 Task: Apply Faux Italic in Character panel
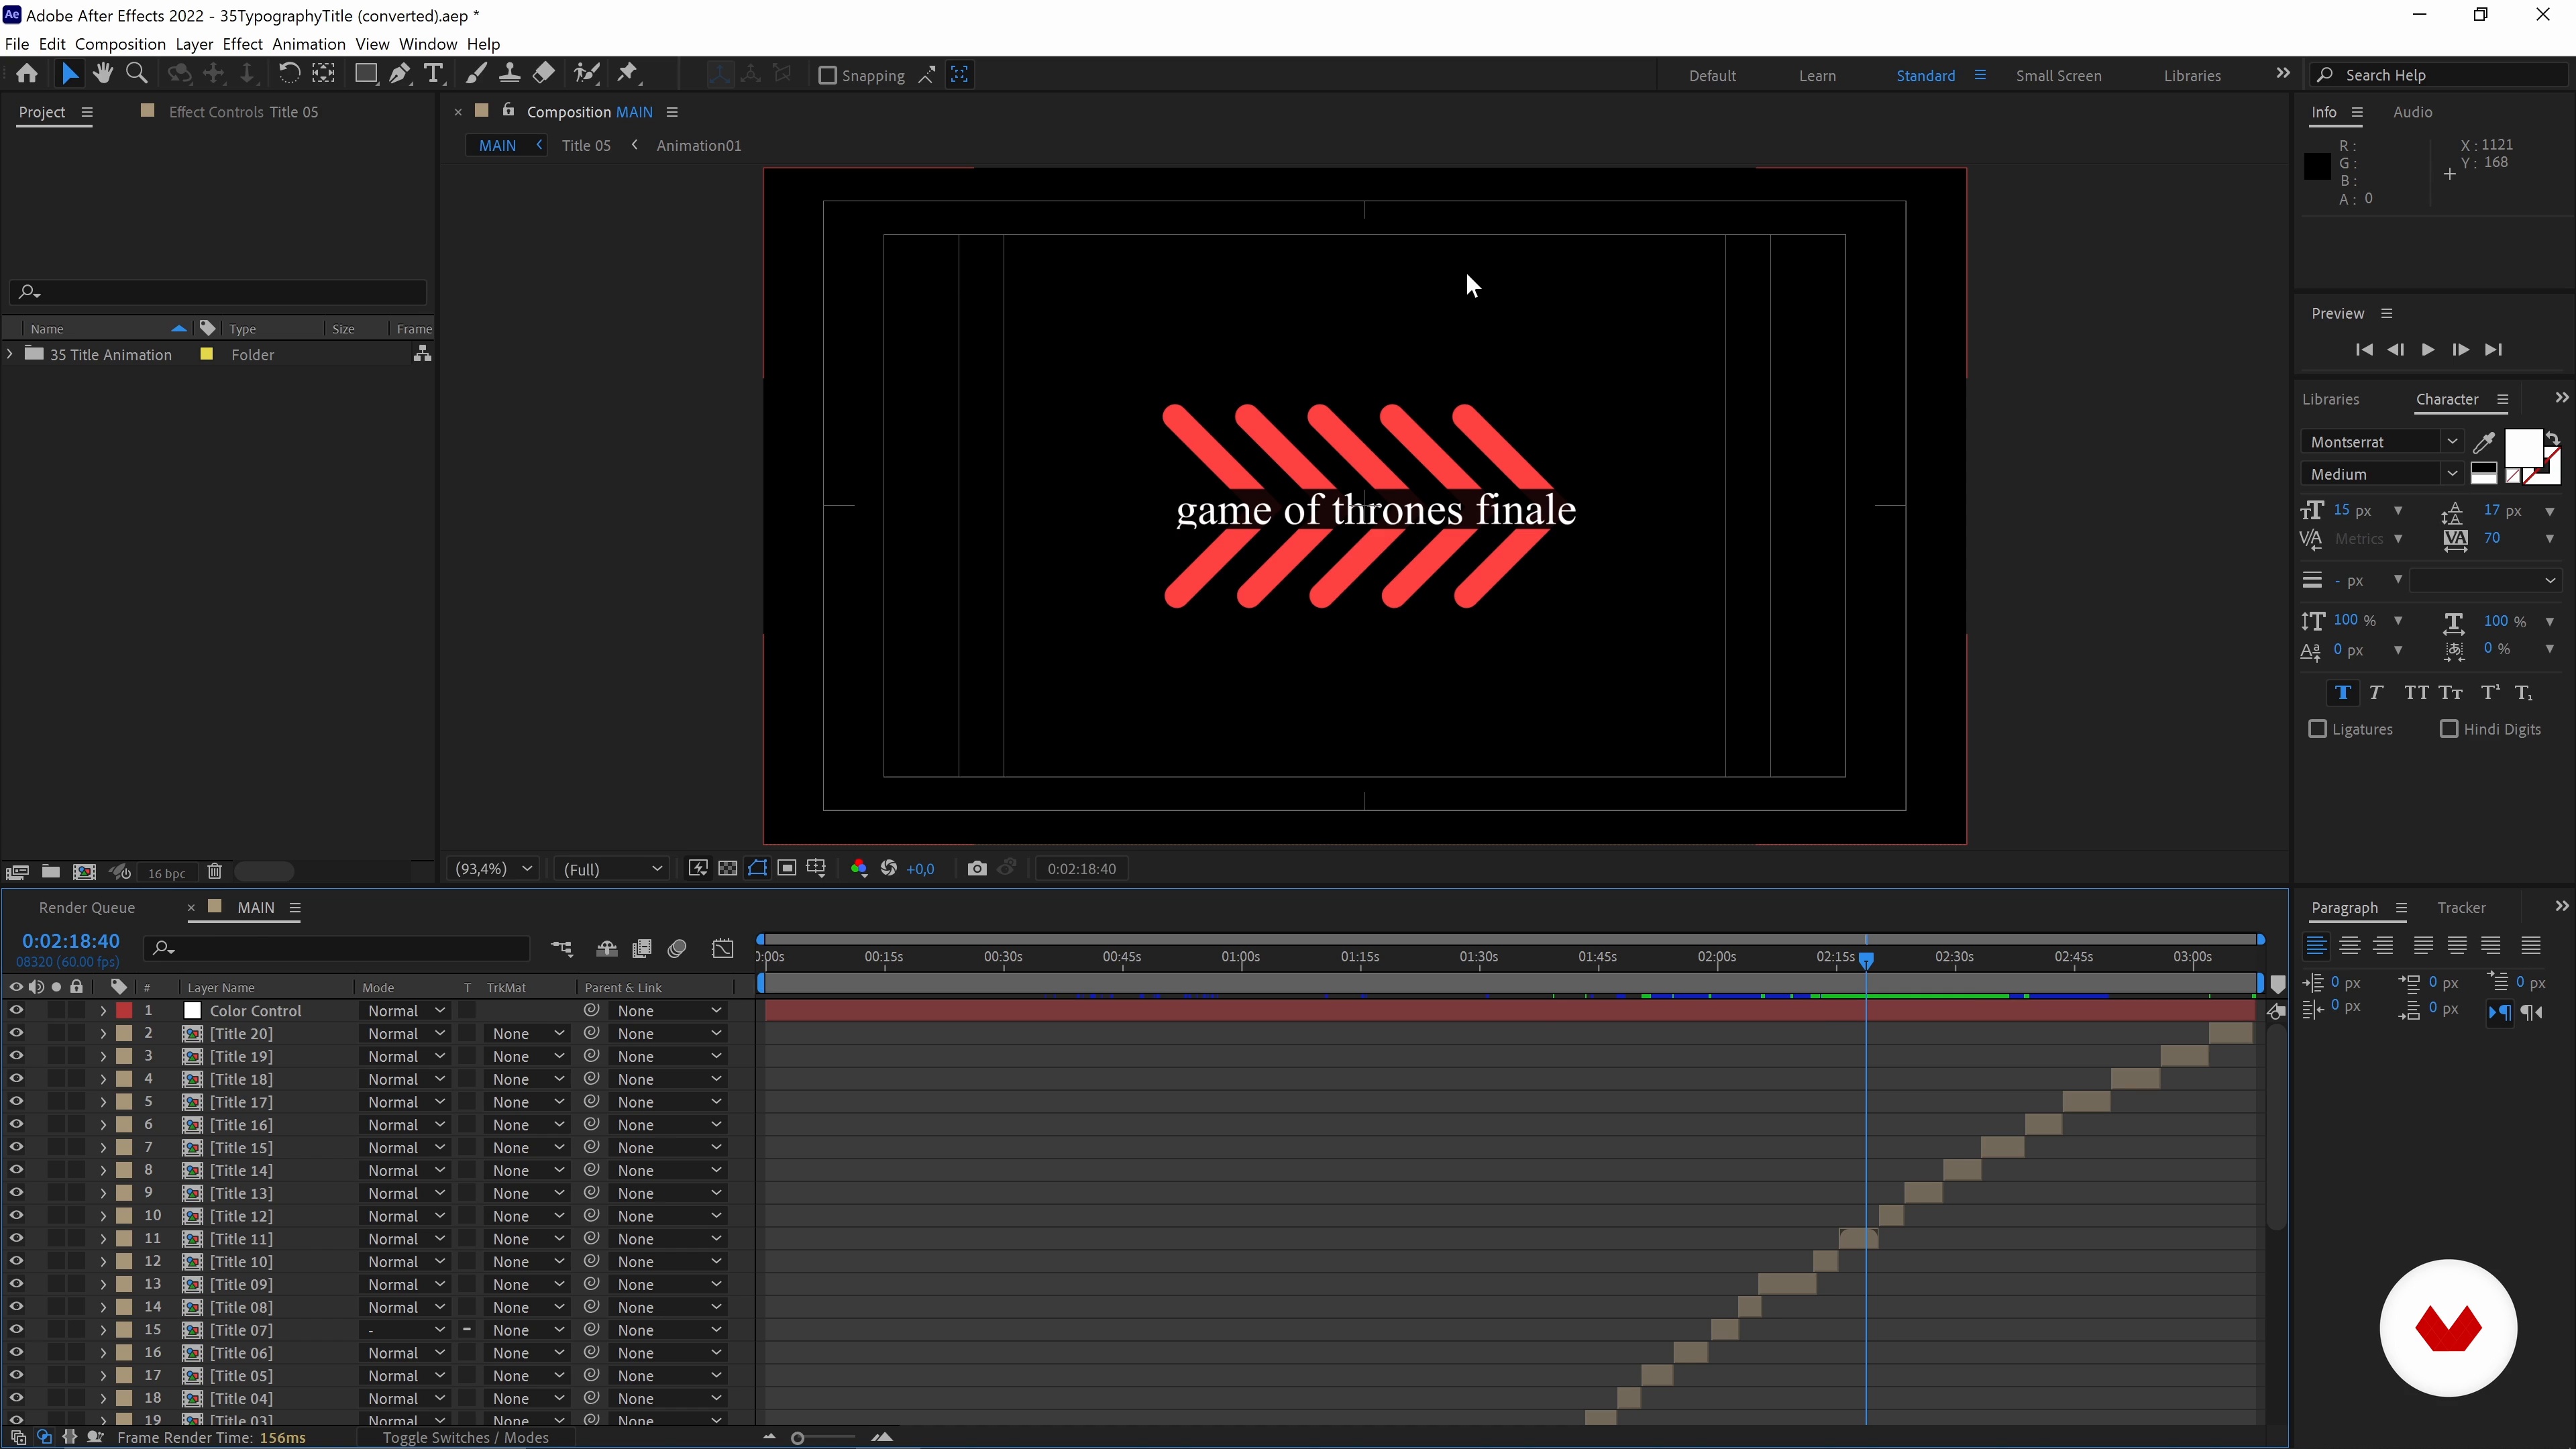(2376, 692)
